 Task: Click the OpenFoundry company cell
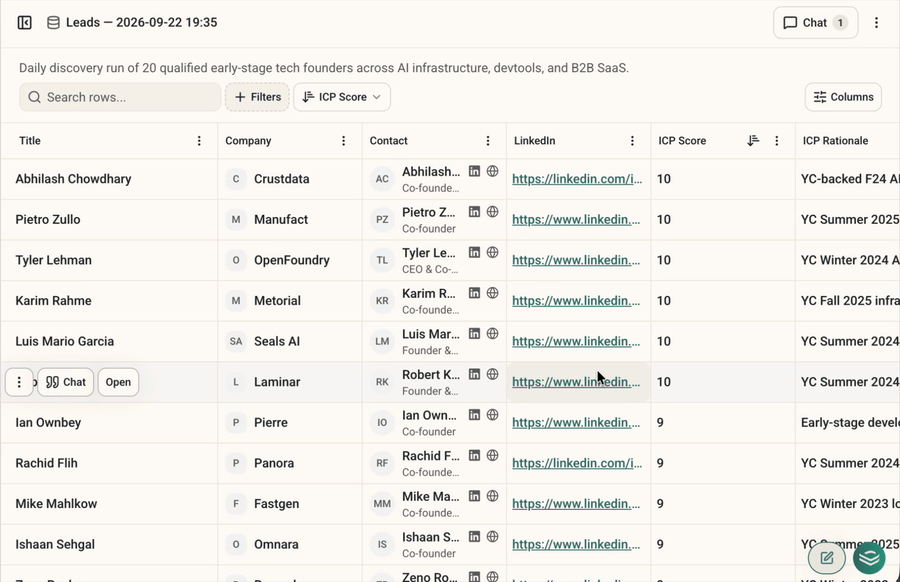(290, 261)
